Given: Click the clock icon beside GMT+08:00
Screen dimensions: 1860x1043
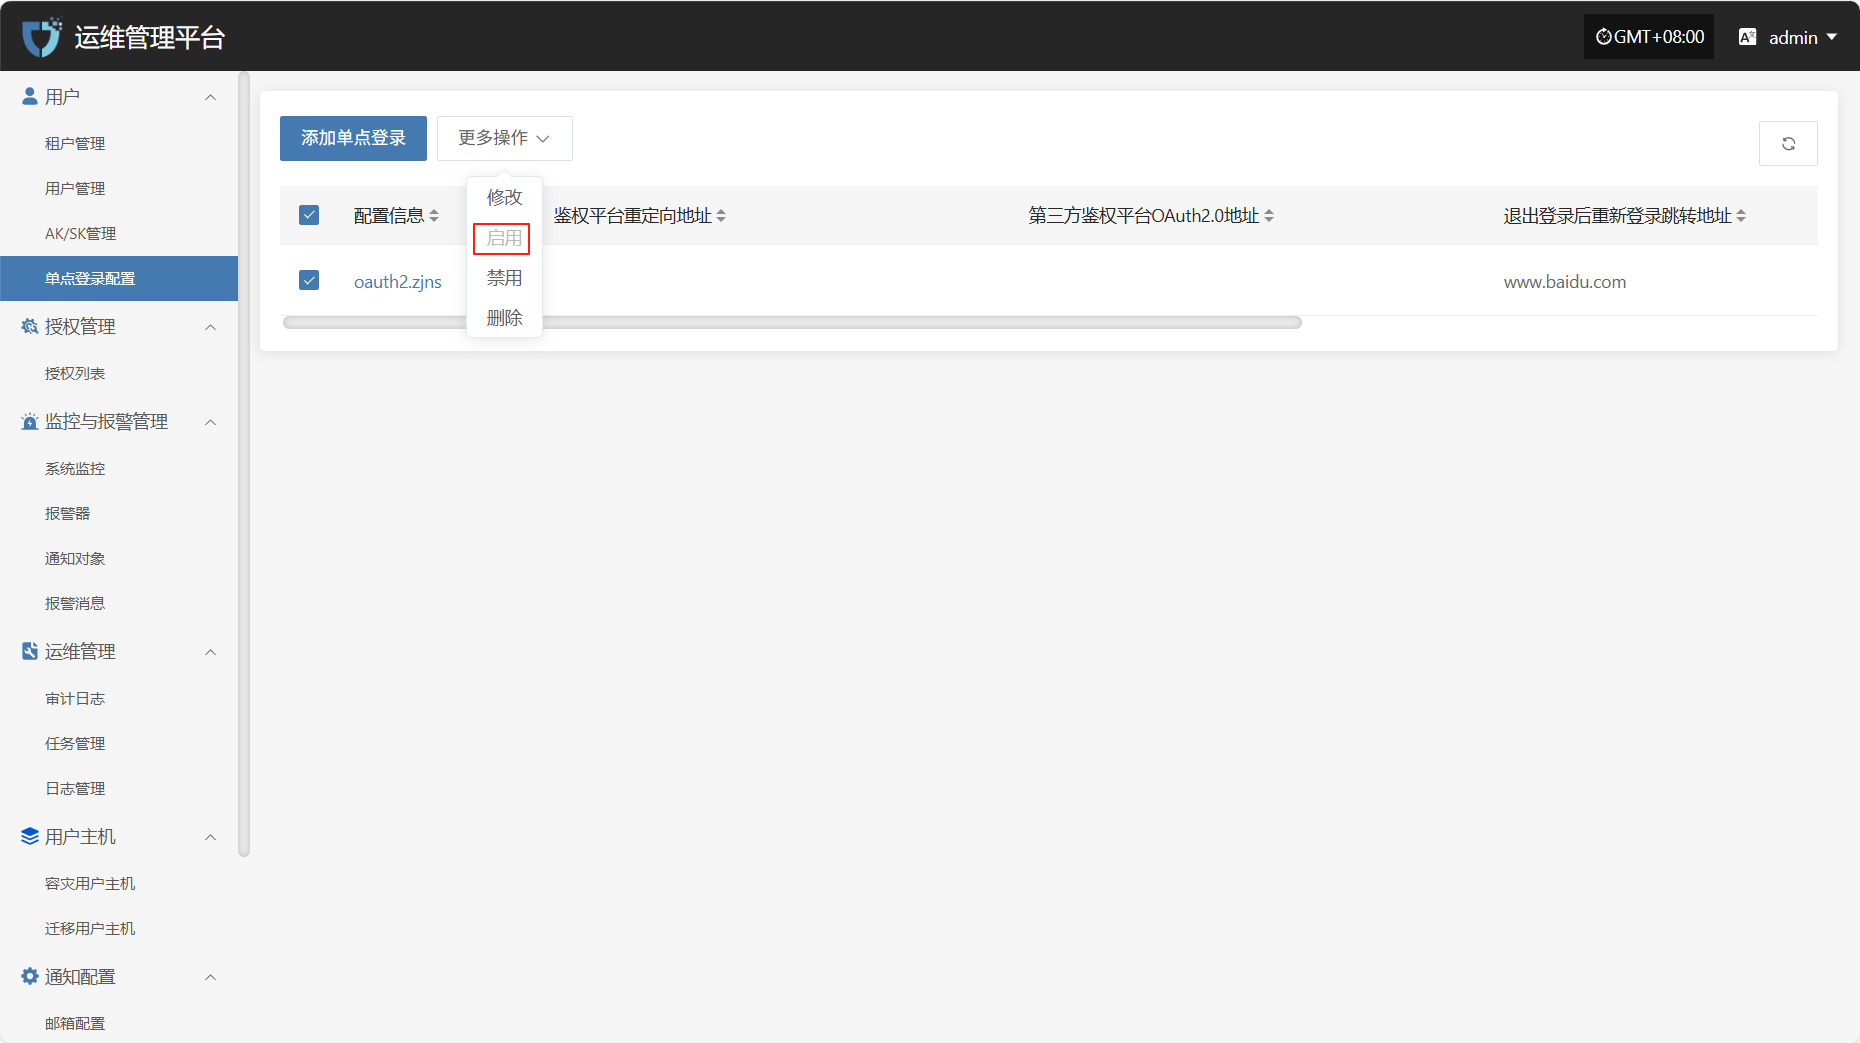Looking at the screenshot, I should [1604, 37].
